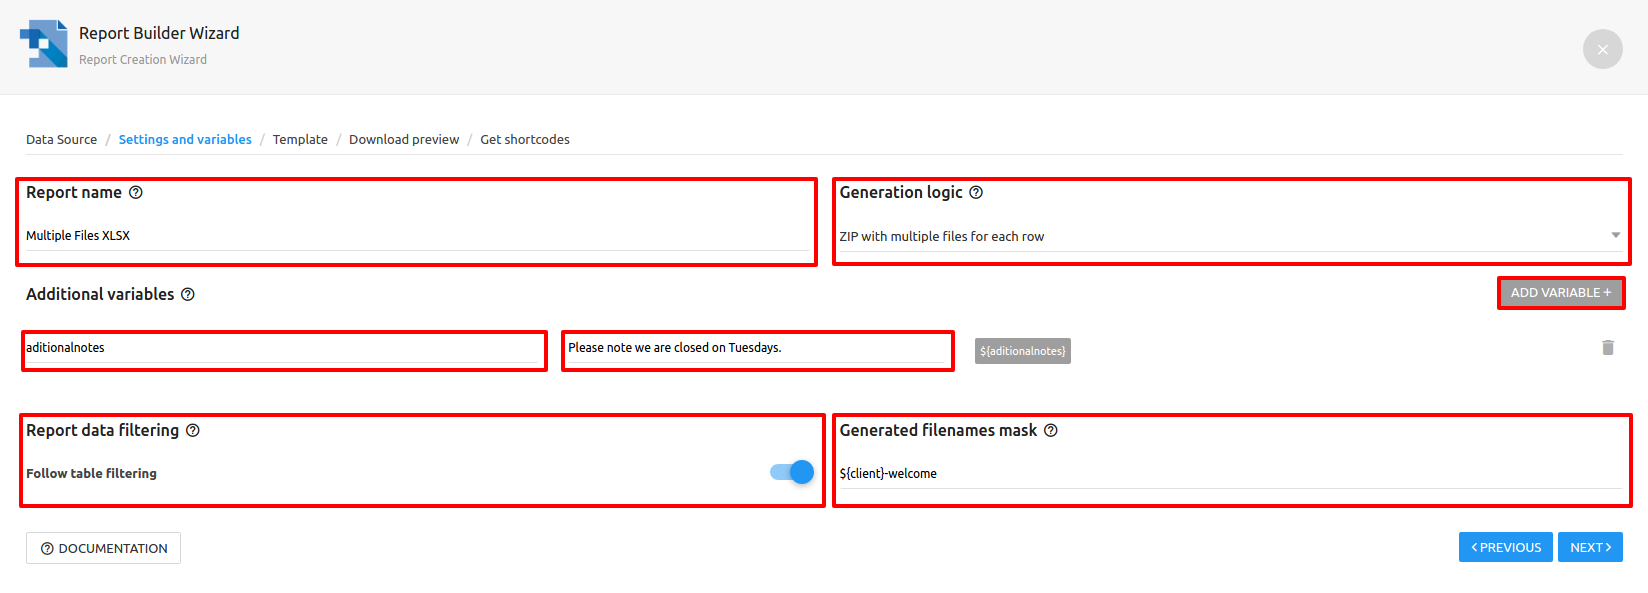Screen dimensions: 1648x593
Task: Click the PREVIOUS button
Action: coord(1505,547)
